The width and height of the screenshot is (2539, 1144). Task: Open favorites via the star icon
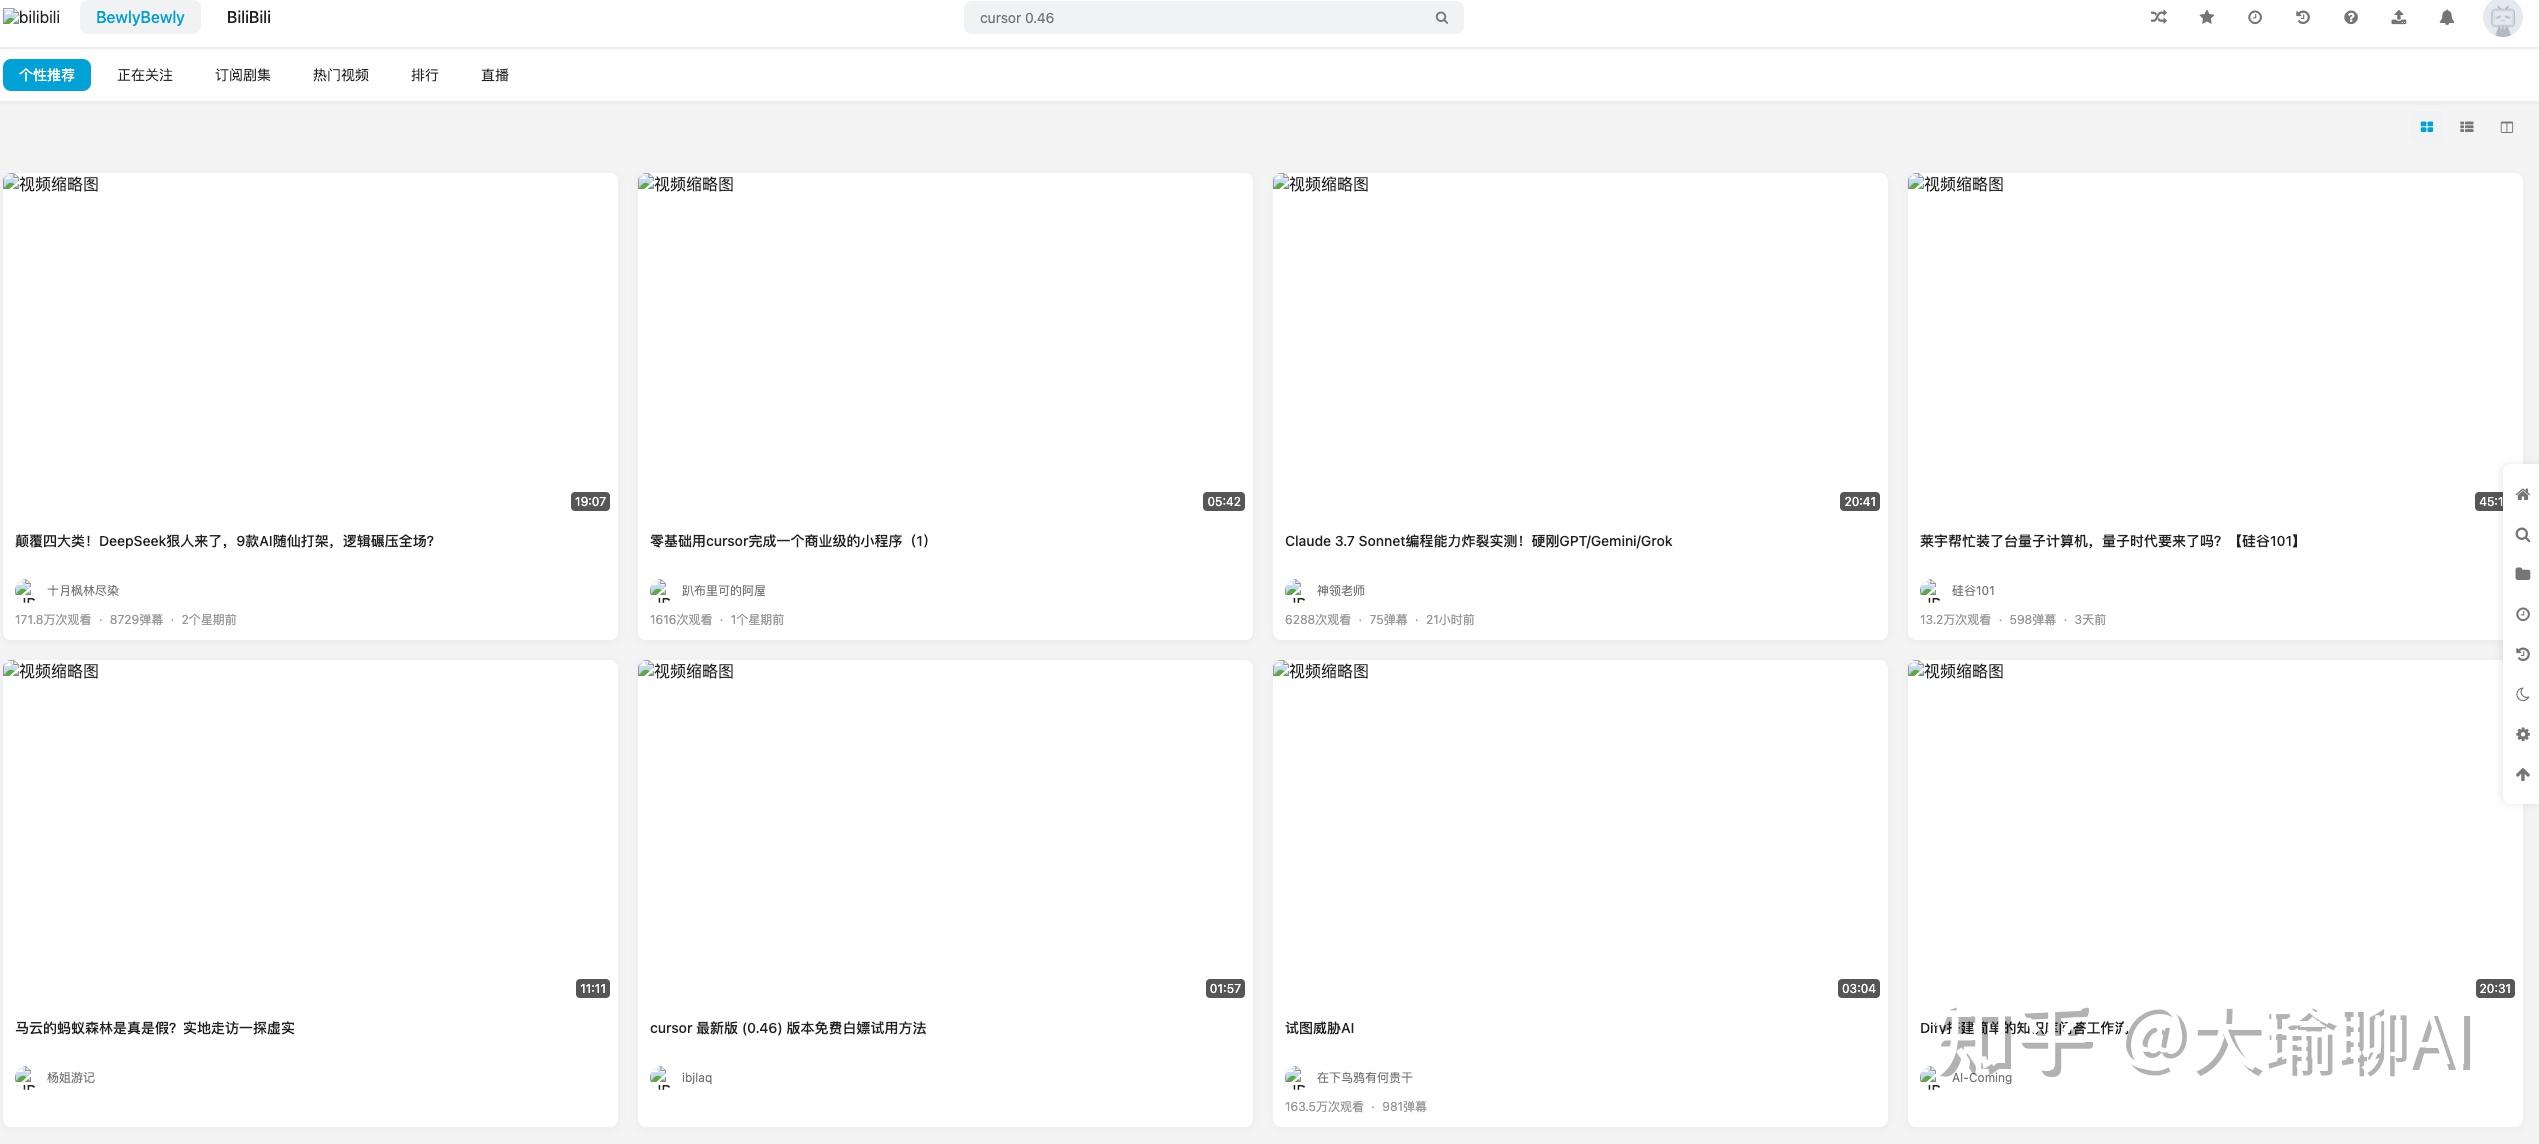pos(2206,17)
